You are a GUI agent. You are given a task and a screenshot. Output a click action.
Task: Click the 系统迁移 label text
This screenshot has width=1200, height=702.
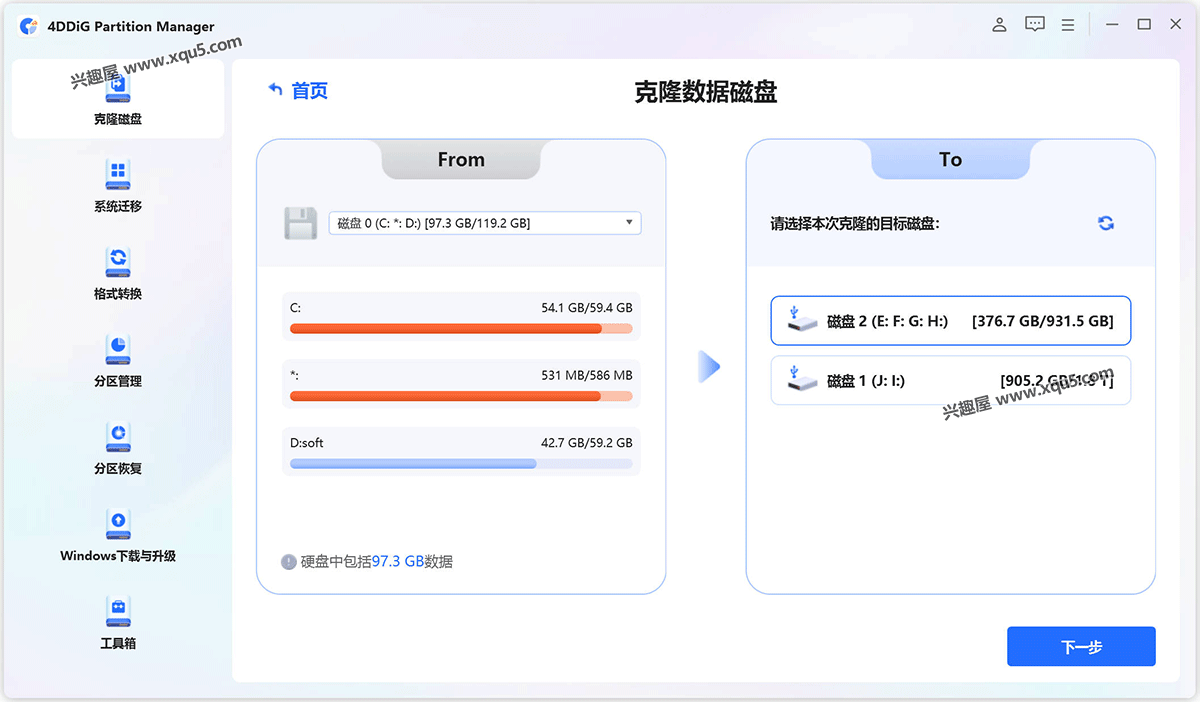click(118, 207)
